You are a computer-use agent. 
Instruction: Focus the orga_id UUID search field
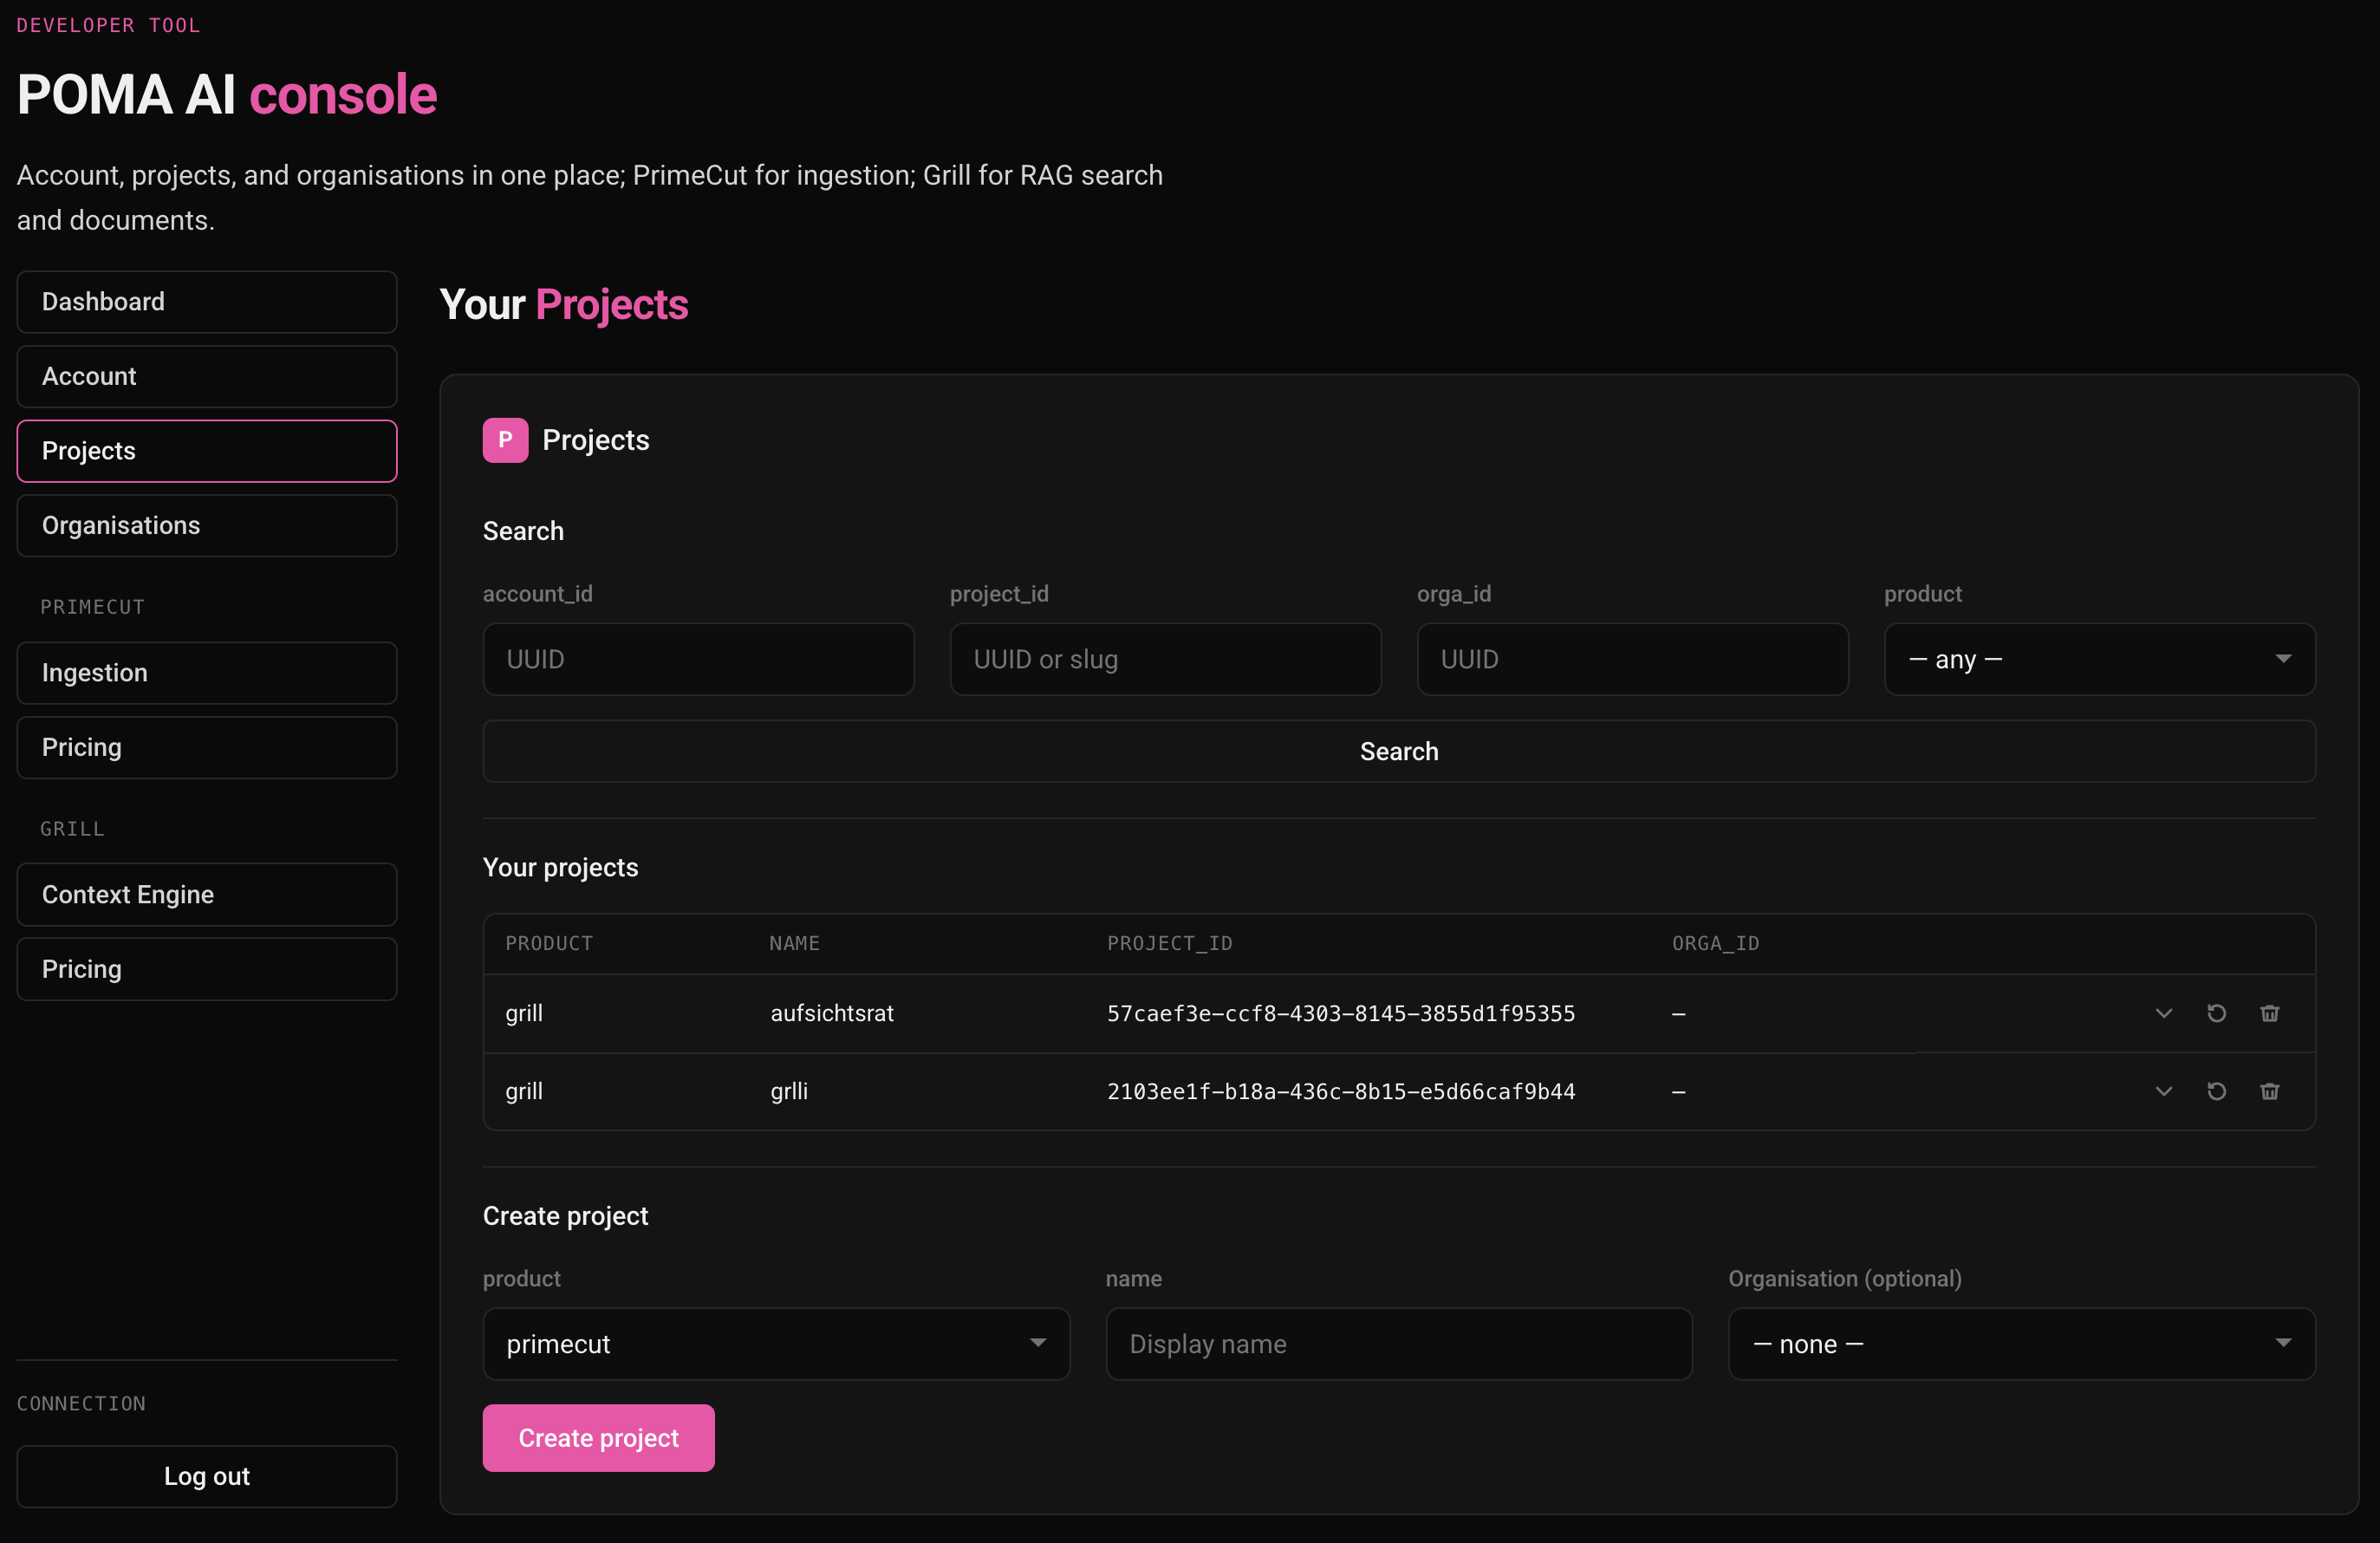(x=1632, y=659)
